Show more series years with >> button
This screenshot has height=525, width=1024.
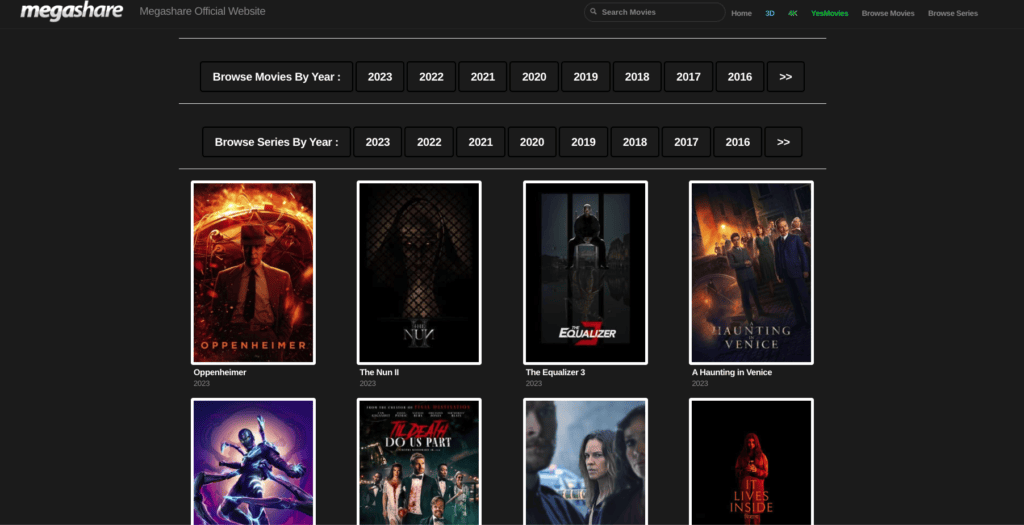tap(784, 142)
